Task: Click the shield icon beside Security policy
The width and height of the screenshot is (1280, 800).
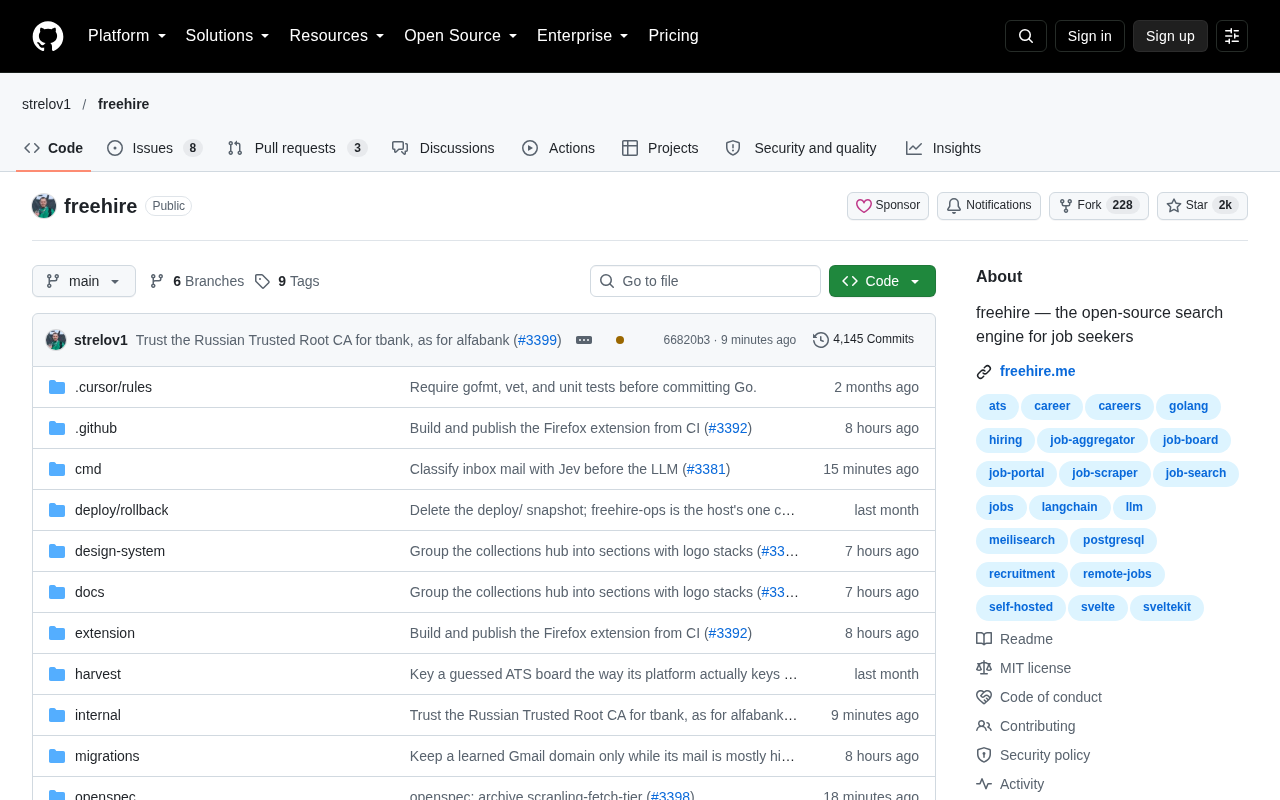Action: (x=984, y=755)
